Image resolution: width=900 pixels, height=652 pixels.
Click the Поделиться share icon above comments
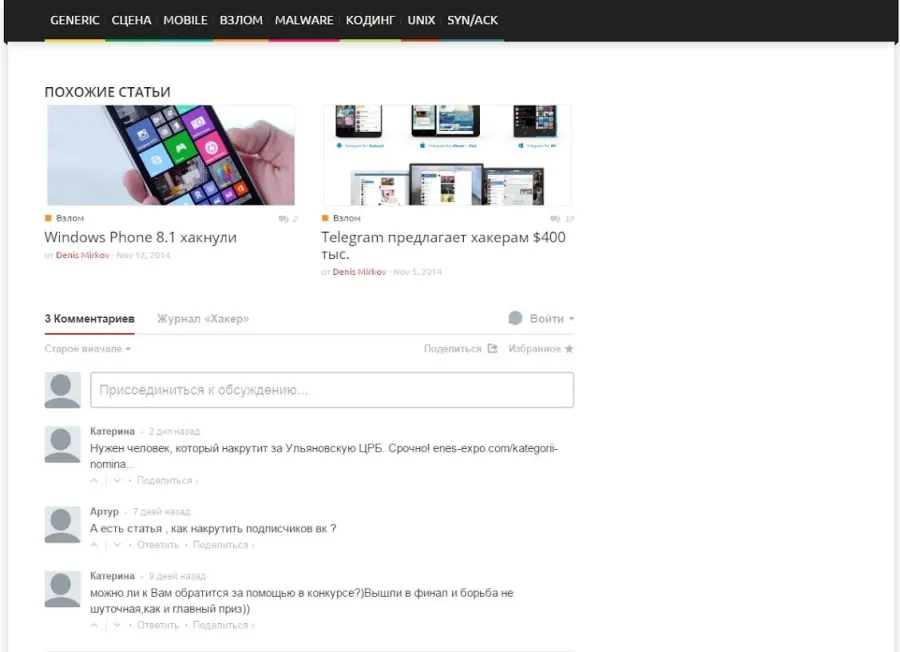(x=492, y=349)
